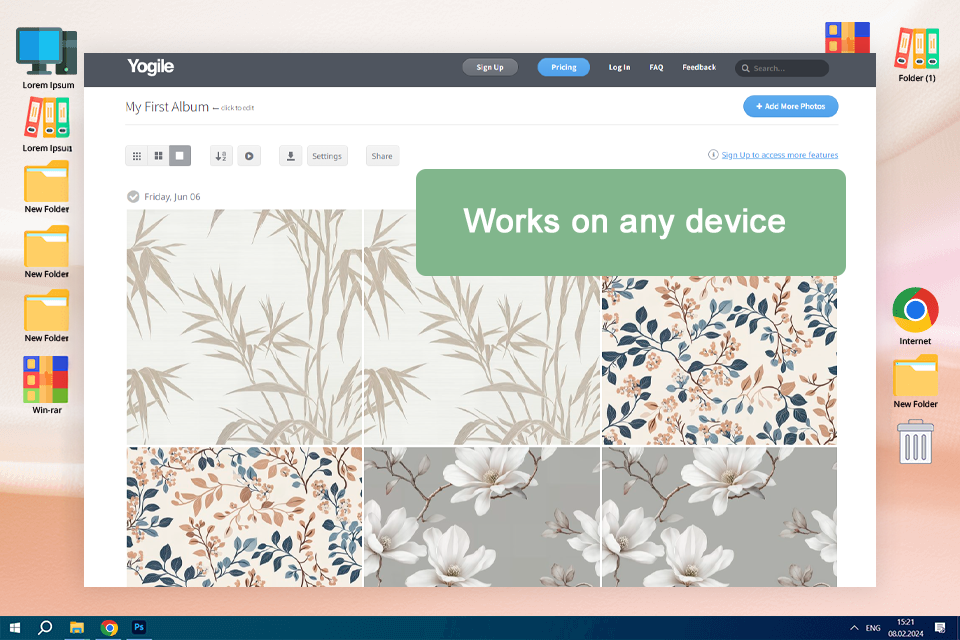
Task: Follow Sign Up to access more features link
Action: tap(779, 155)
